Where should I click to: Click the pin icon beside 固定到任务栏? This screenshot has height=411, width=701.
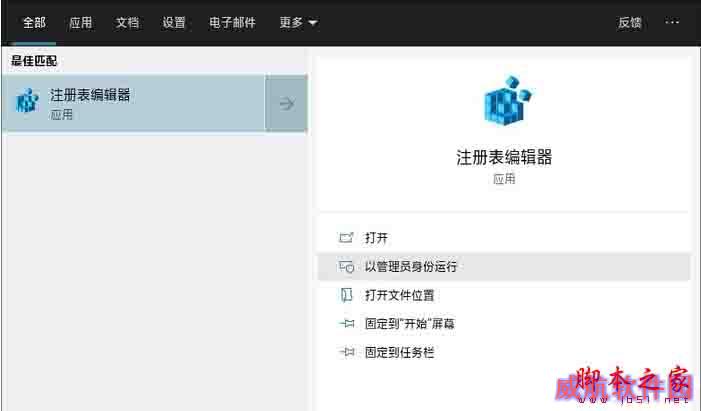(346, 352)
